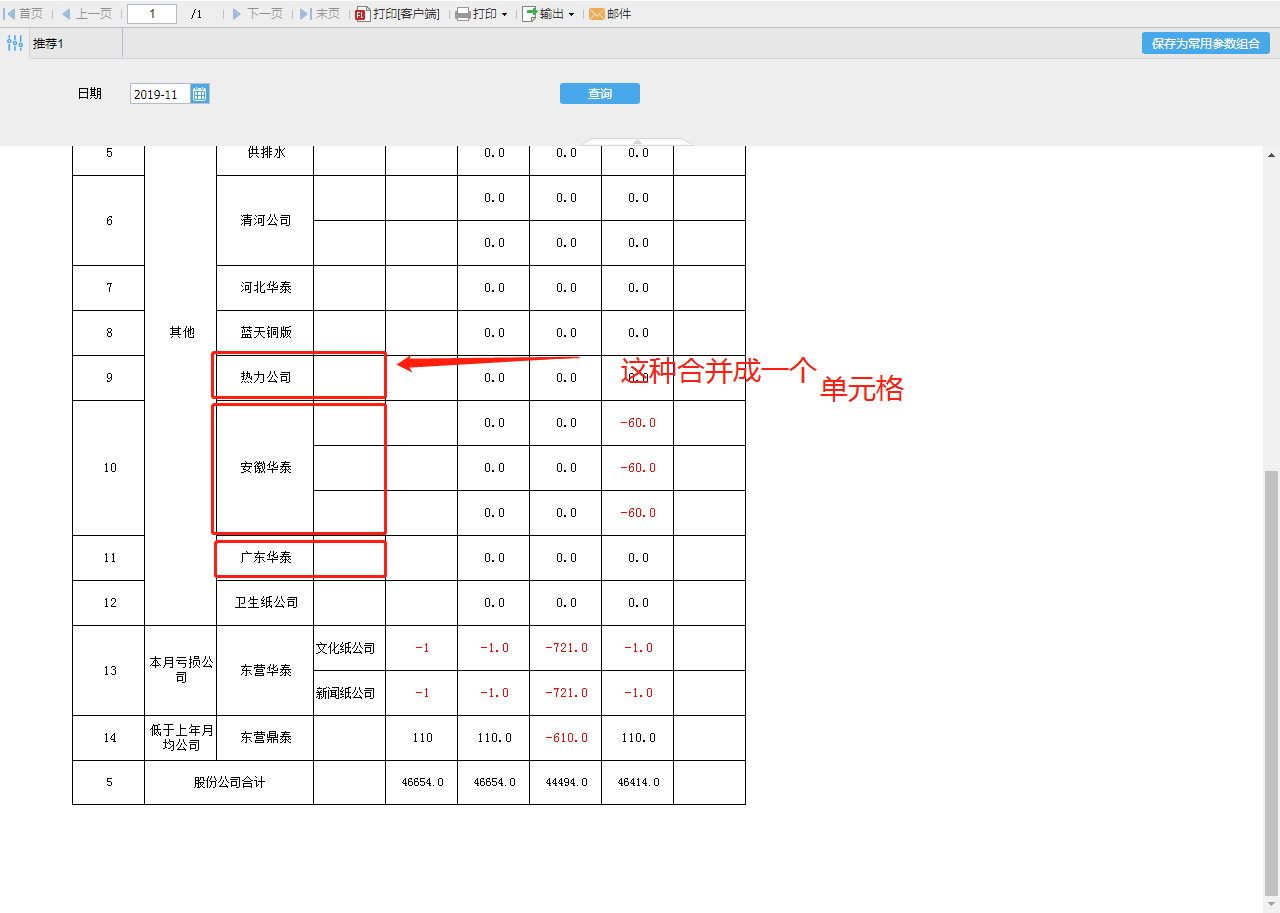Click the 股份公司合计 total cell
This screenshot has height=913, width=1280.
tap(229, 782)
